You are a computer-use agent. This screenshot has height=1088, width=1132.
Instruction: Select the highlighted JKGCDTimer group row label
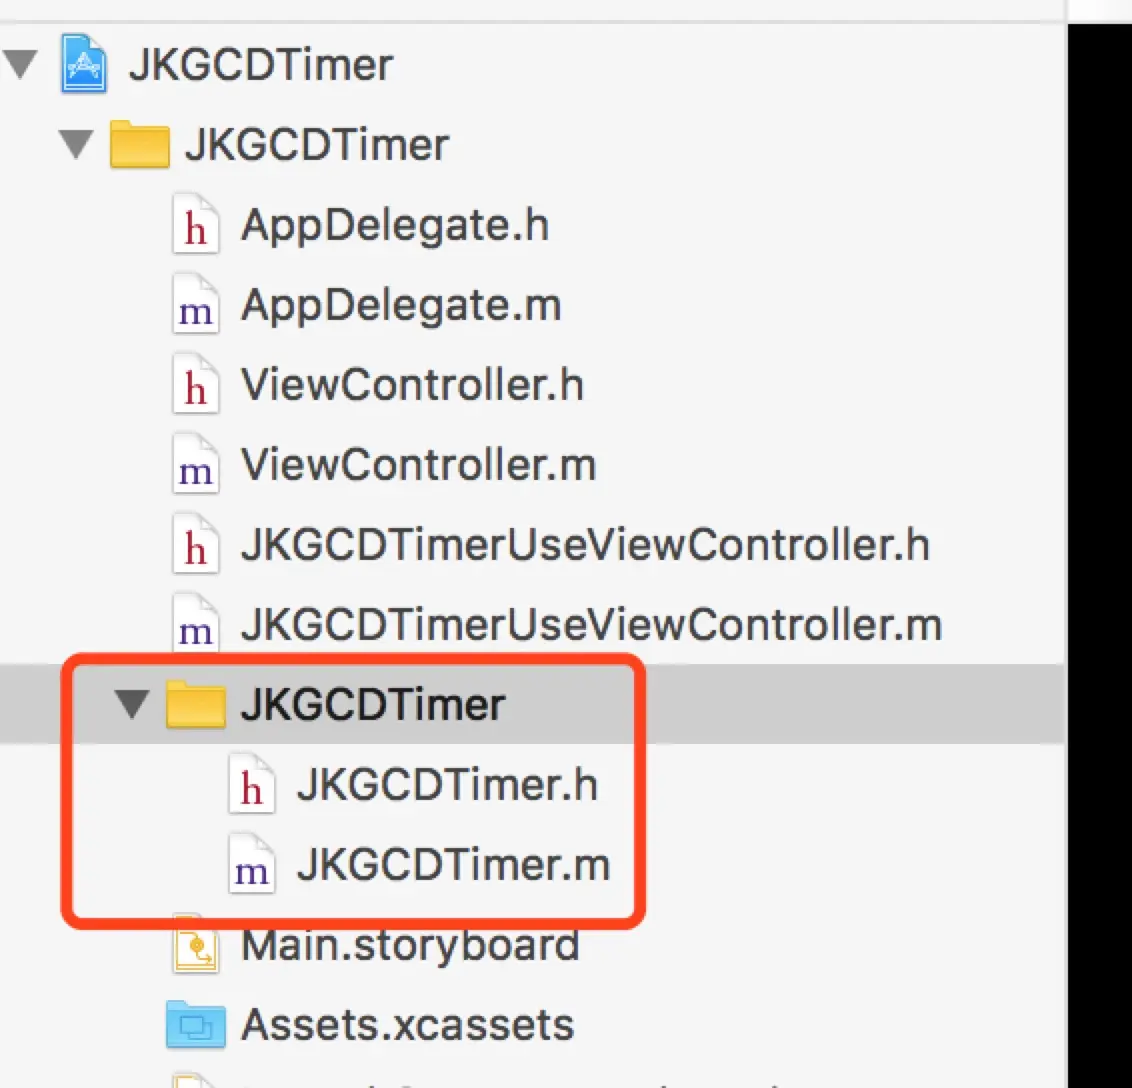[373, 704]
